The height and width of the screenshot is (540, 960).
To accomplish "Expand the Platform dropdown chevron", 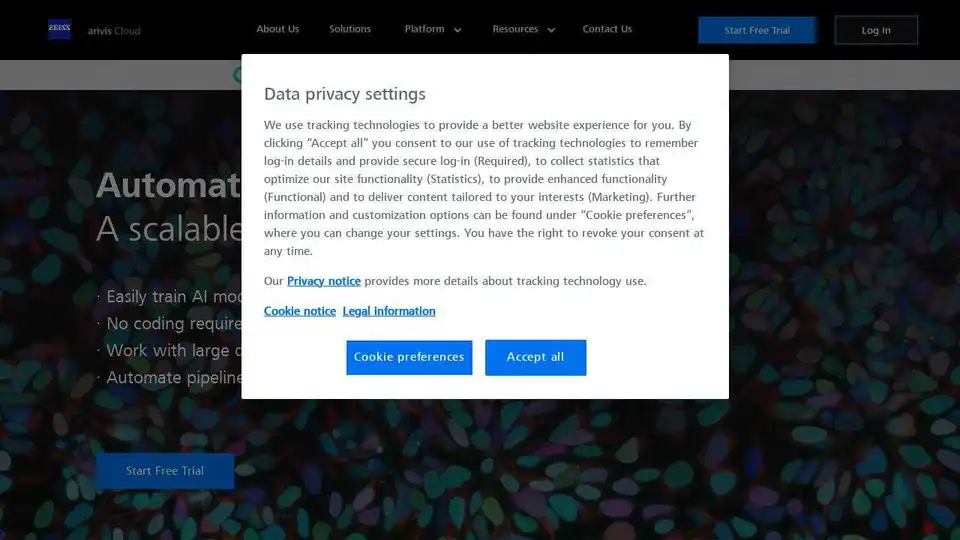I will pyautogui.click(x=457, y=30).
